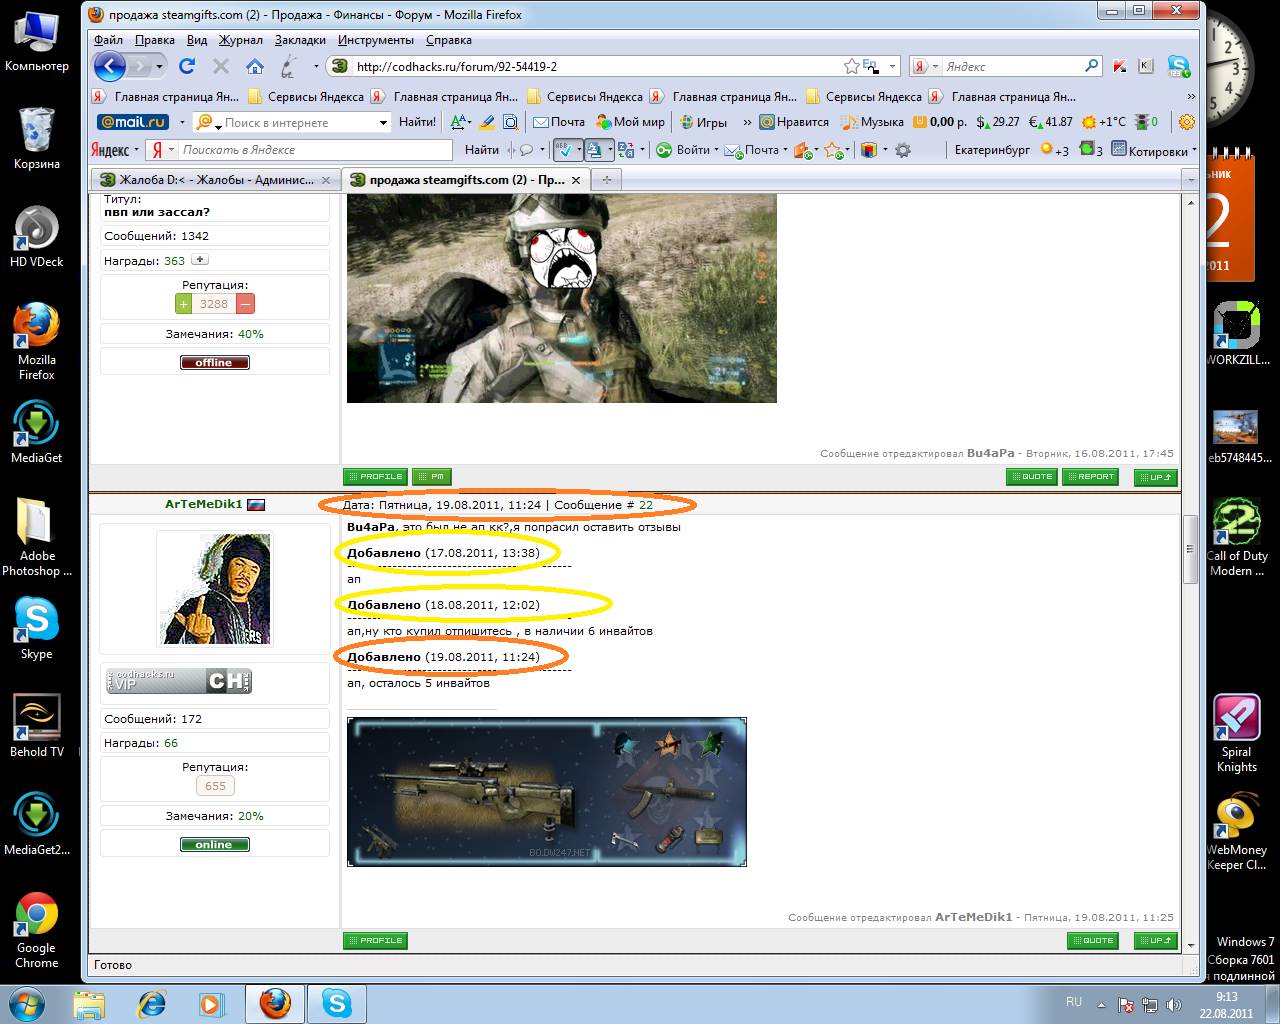The width and height of the screenshot is (1280, 1024).
Task: Open the Google Chrome desktop shortcut
Action: click(x=36, y=930)
